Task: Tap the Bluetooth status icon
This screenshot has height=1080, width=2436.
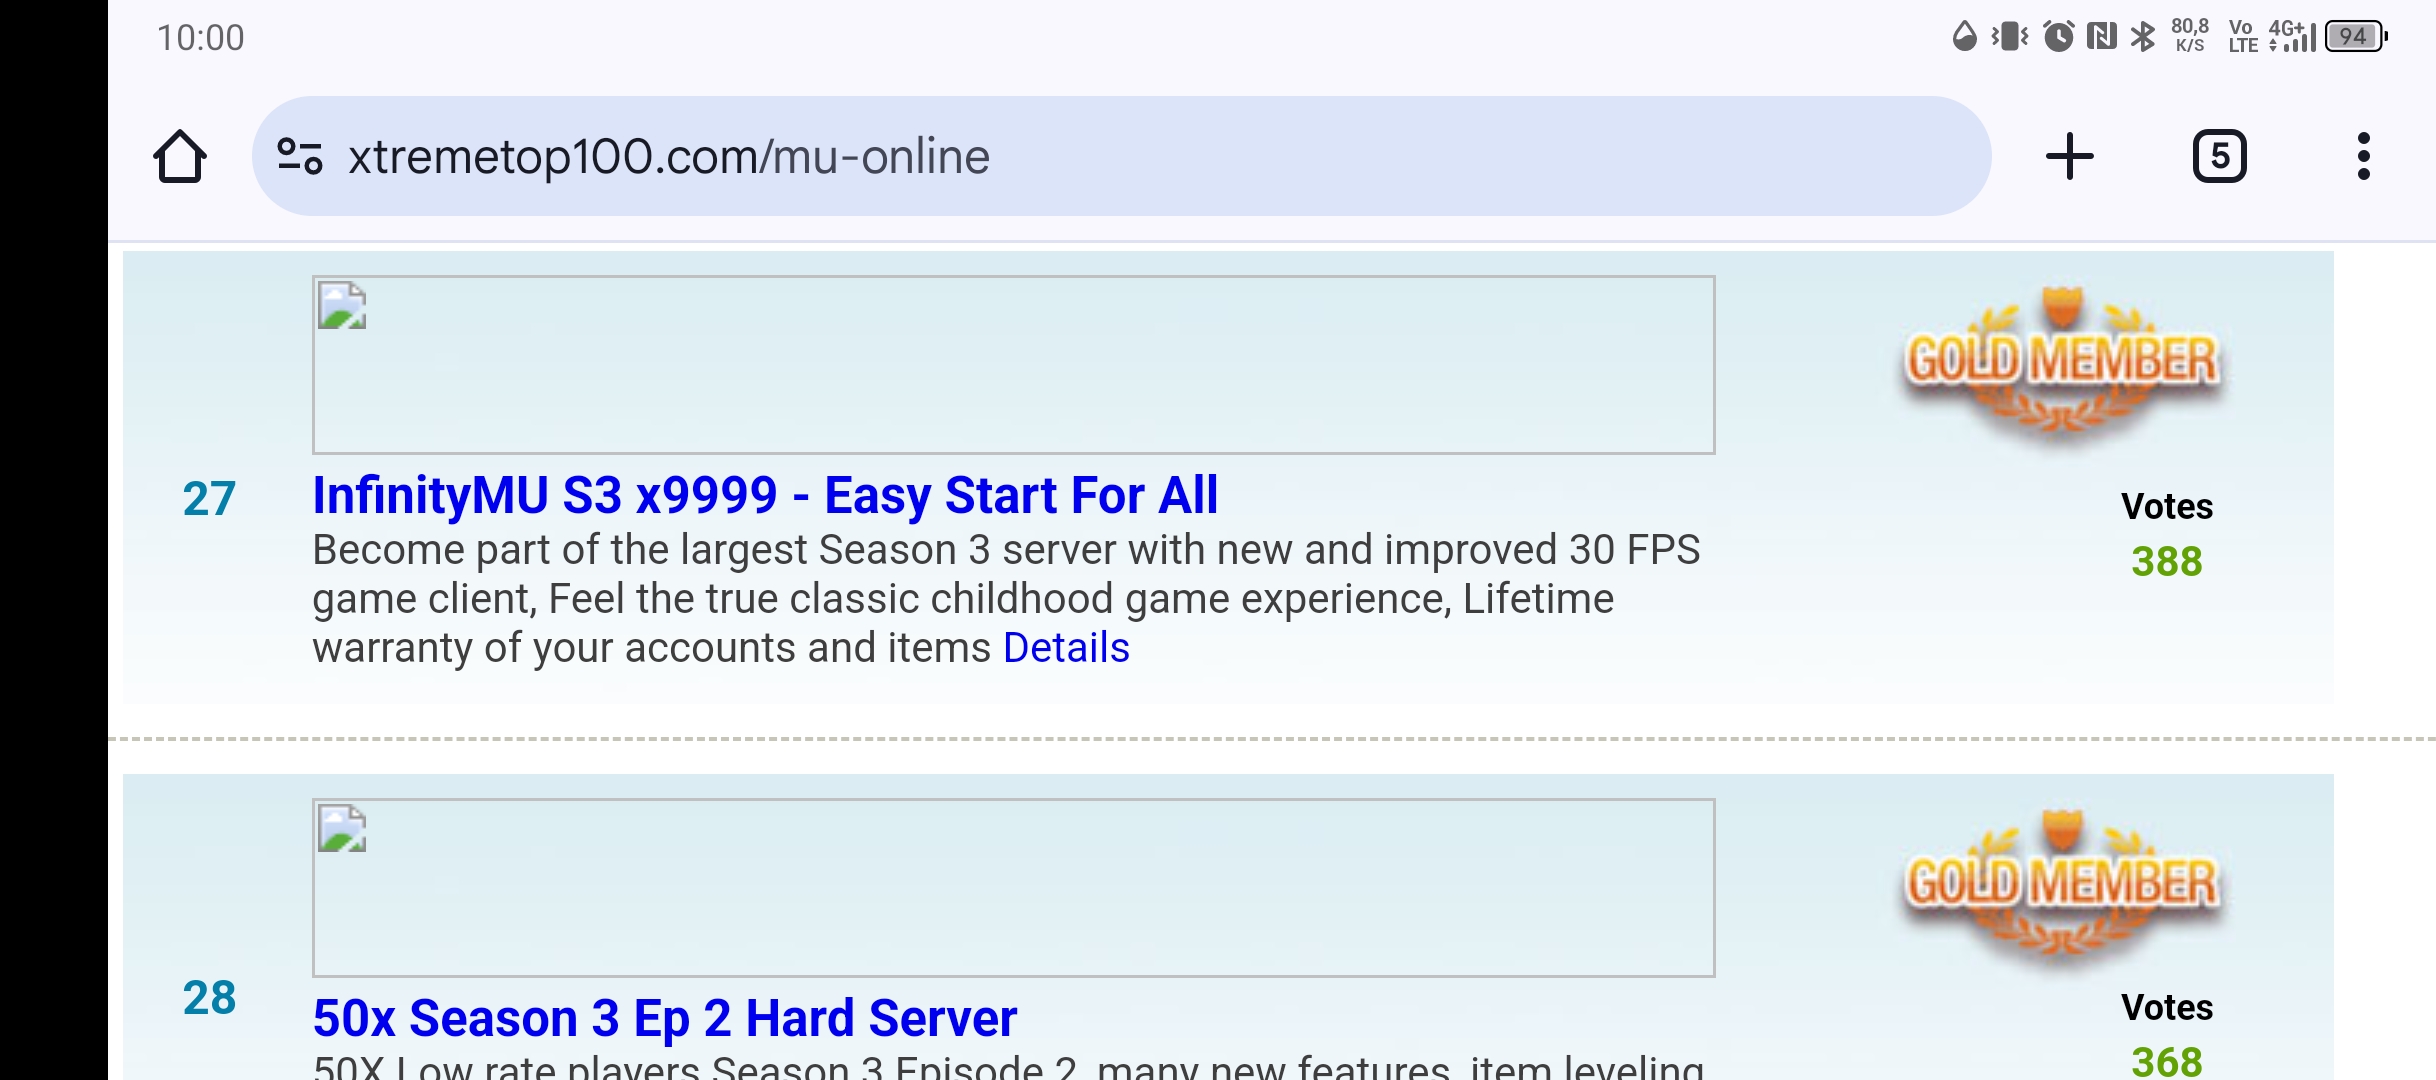Action: [2142, 37]
